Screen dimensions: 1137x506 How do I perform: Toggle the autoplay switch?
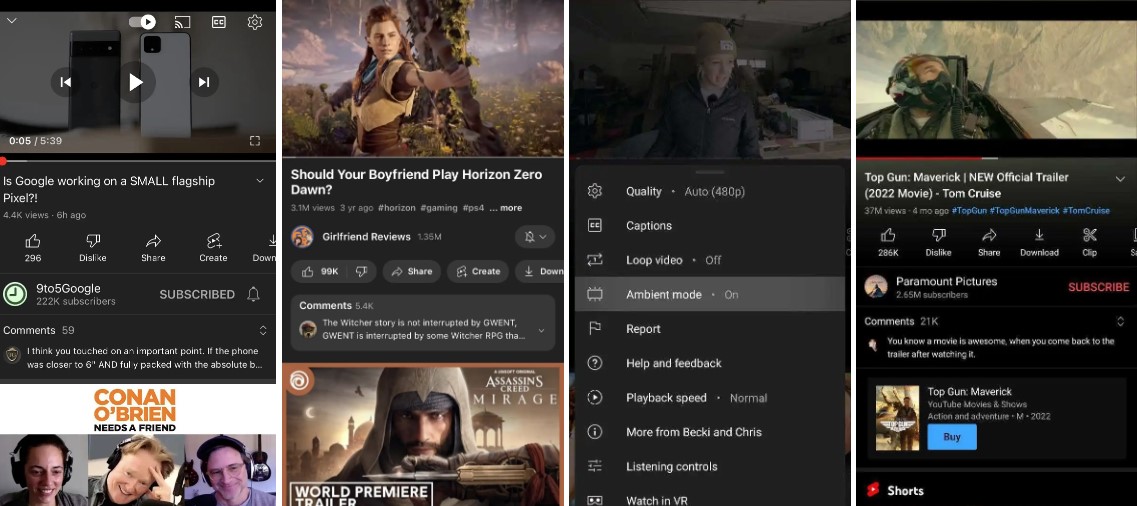144,21
